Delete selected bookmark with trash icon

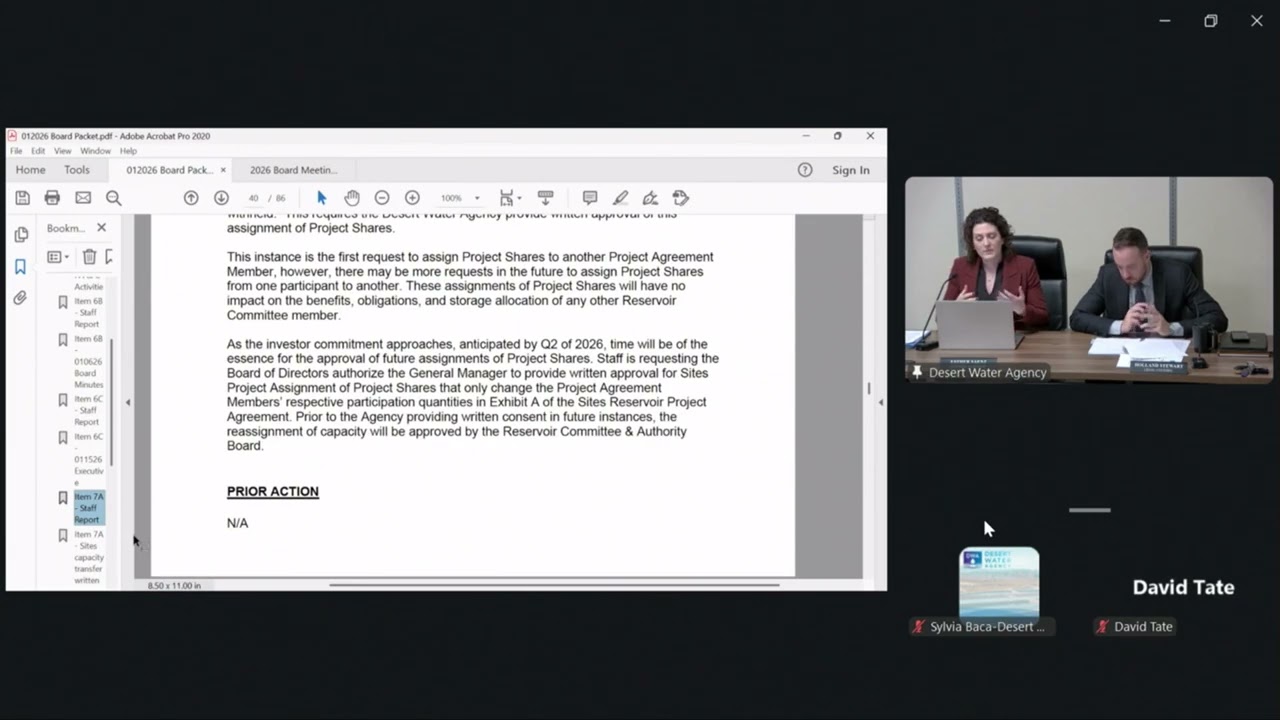[89, 257]
